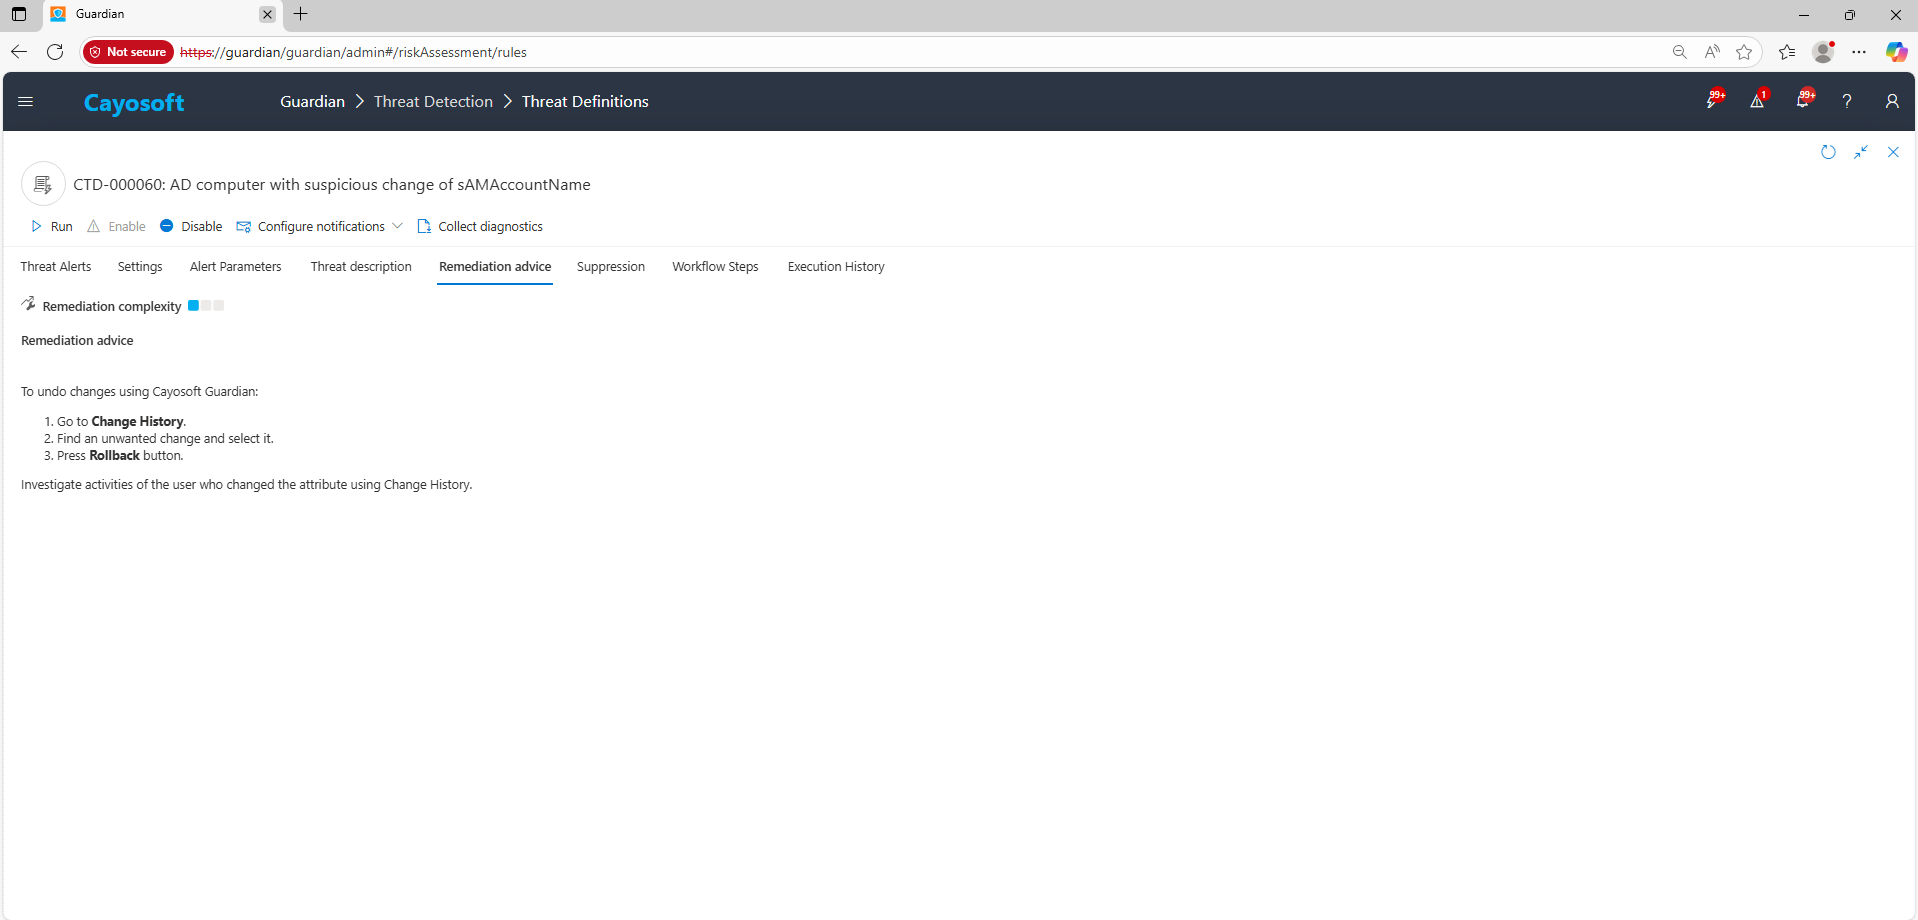The height and width of the screenshot is (920, 1918).
Task: Switch to the Suppression tab
Action: tap(610, 267)
